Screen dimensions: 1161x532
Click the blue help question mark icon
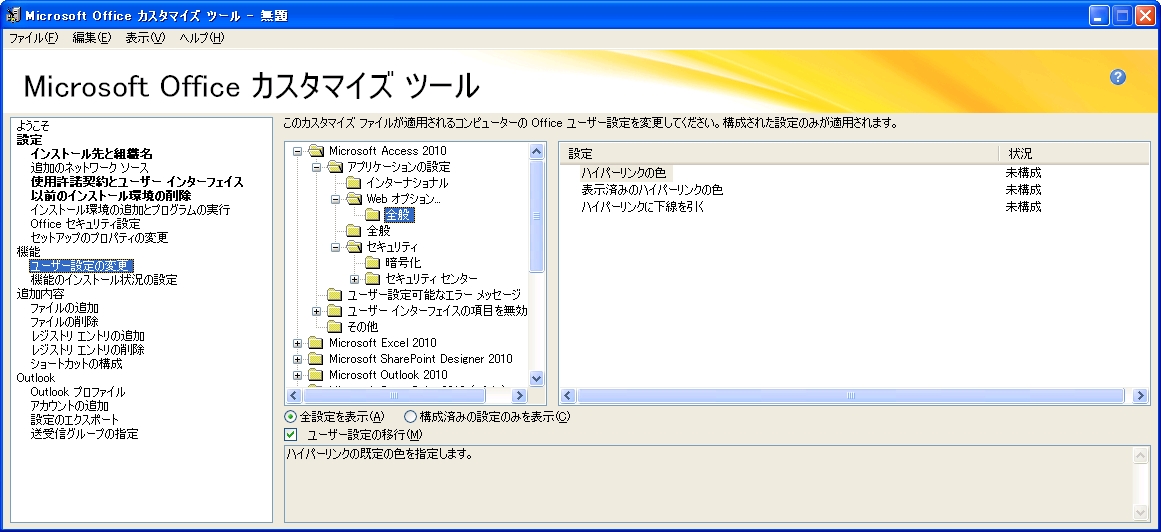[x=1118, y=78]
